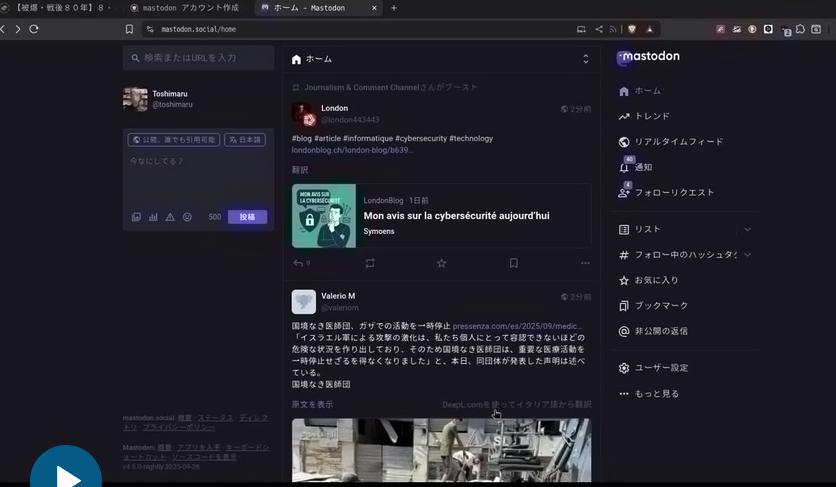Open the 日本語 language selector
Viewport: 836px width, 487px height.
(x=245, y=140)
